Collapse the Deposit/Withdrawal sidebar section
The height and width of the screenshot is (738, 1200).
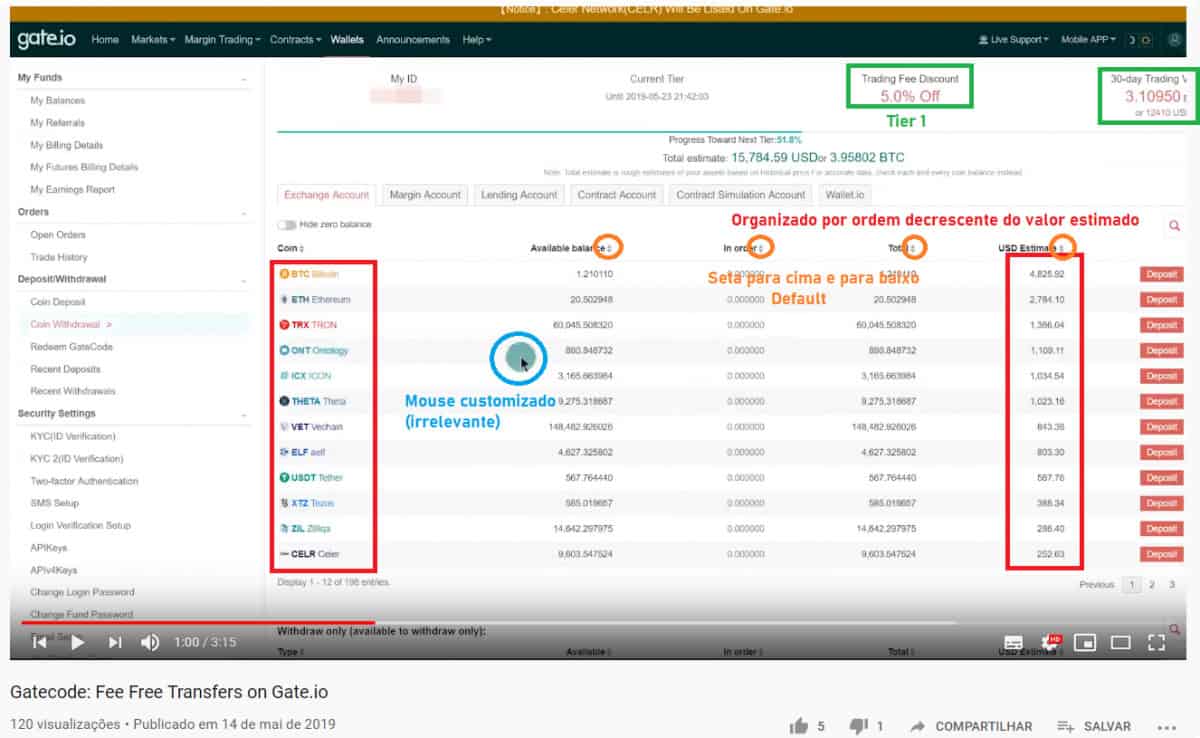[x=244, y=280]
